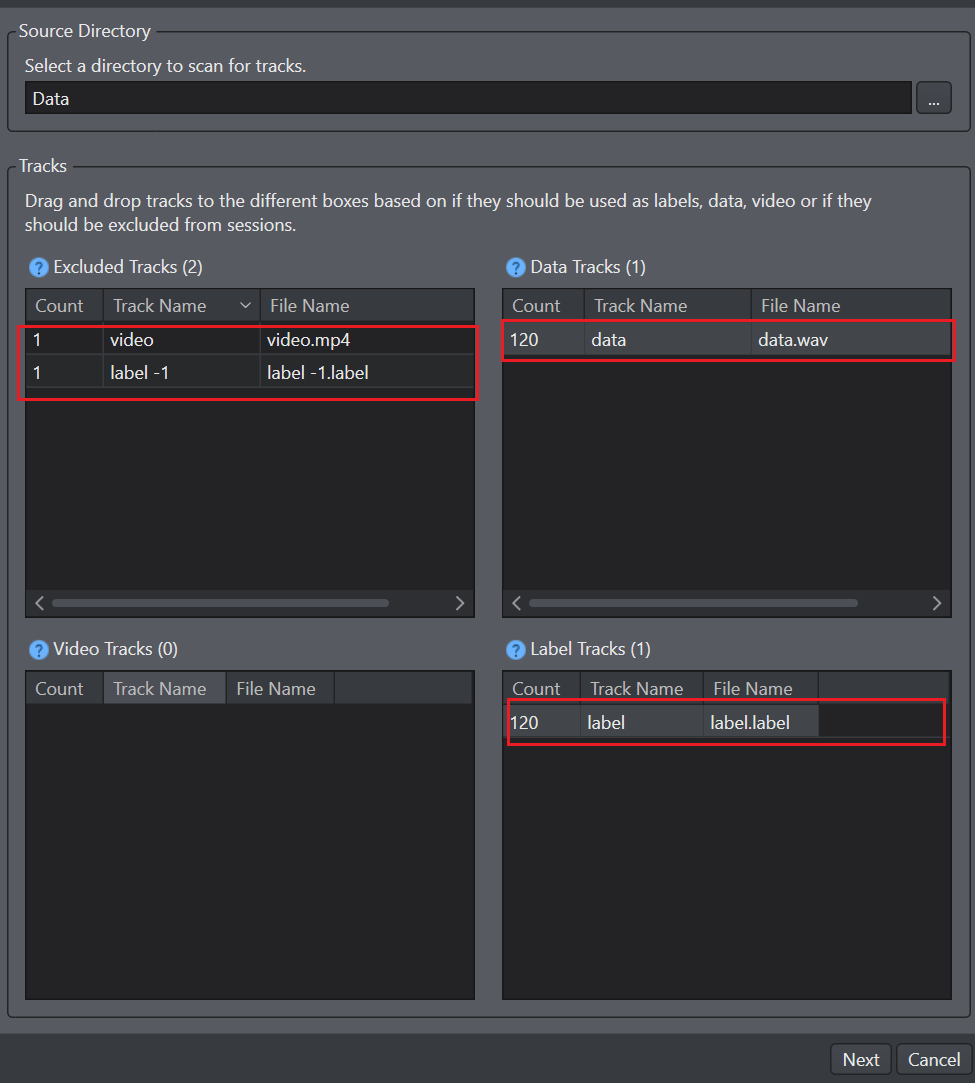Open help for Data Tracks
Screen dimensions: 975x1083
point(516,267)
